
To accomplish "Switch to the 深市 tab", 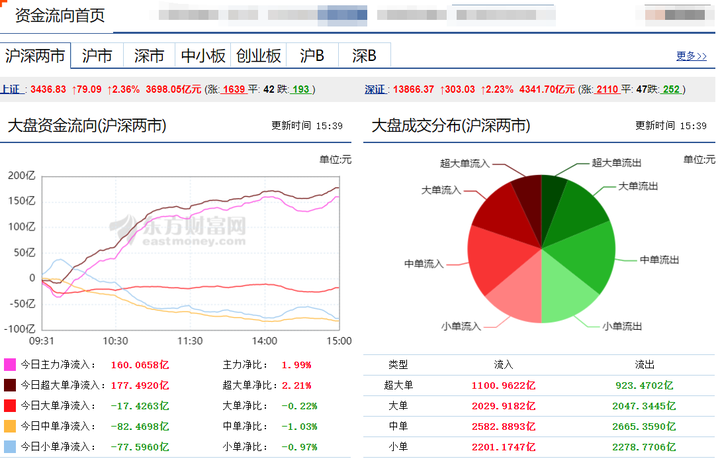I will point(149,56).
